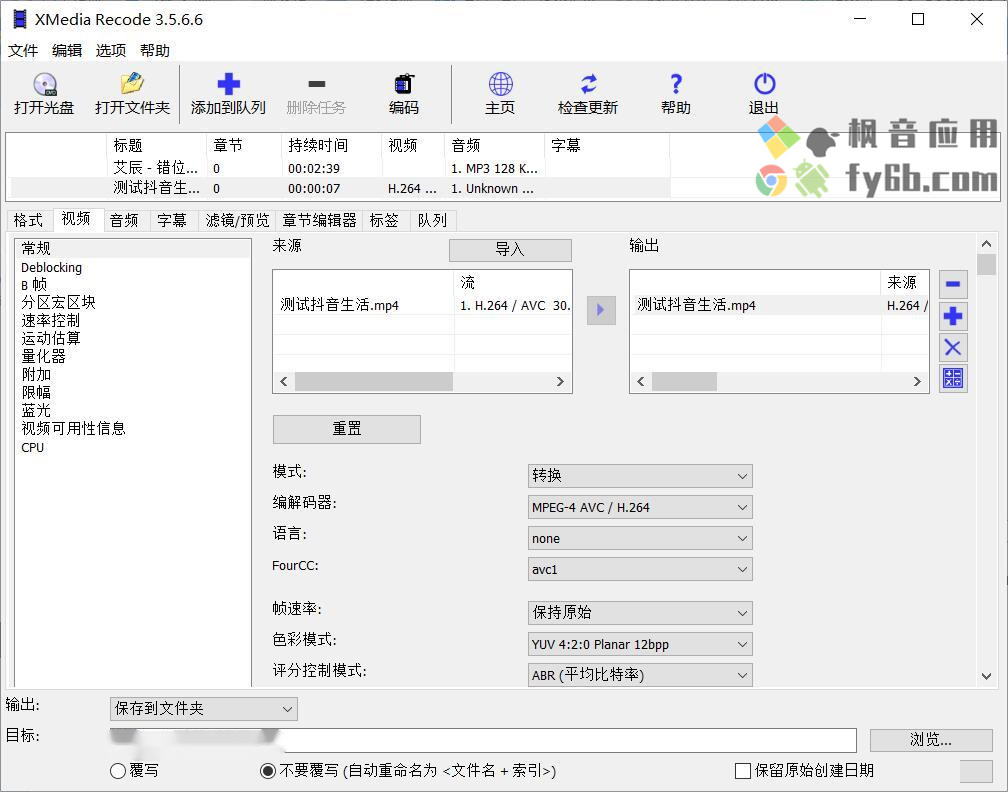Click the 重置 button

point(346,429)
